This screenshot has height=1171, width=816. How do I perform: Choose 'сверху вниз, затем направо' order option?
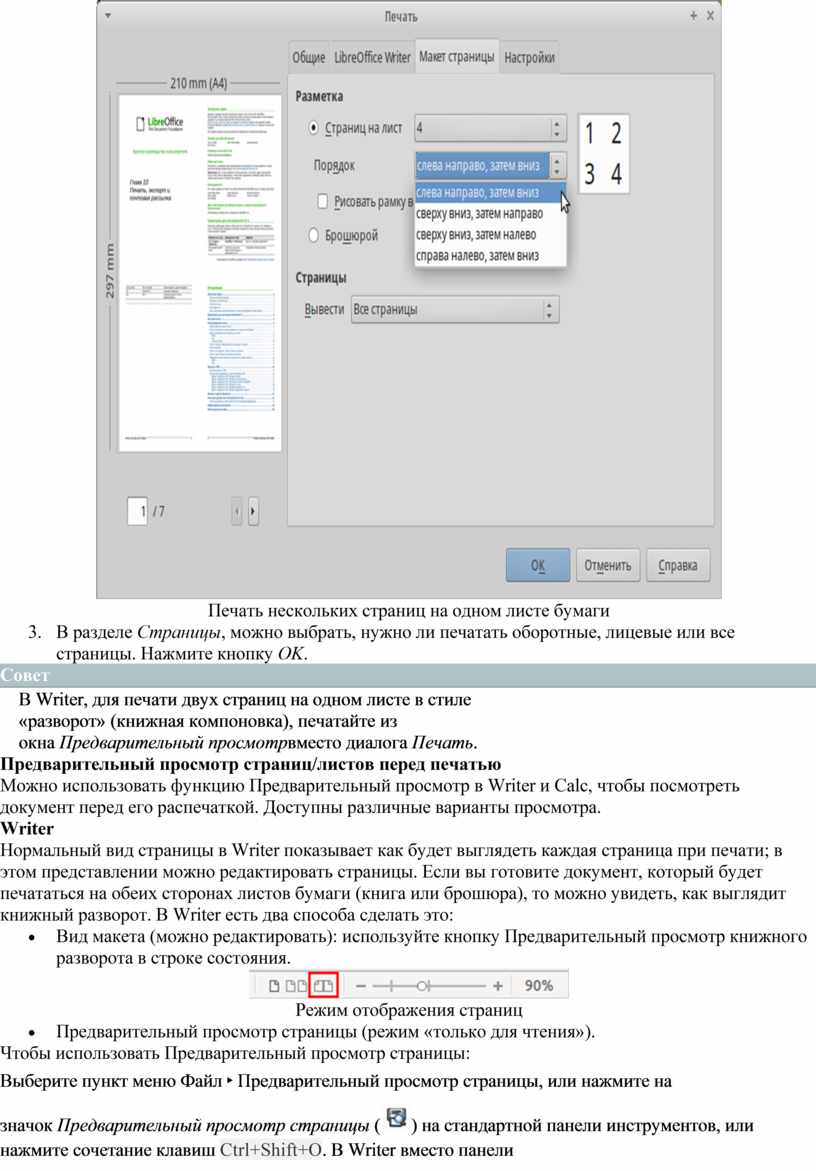point(490,214)
